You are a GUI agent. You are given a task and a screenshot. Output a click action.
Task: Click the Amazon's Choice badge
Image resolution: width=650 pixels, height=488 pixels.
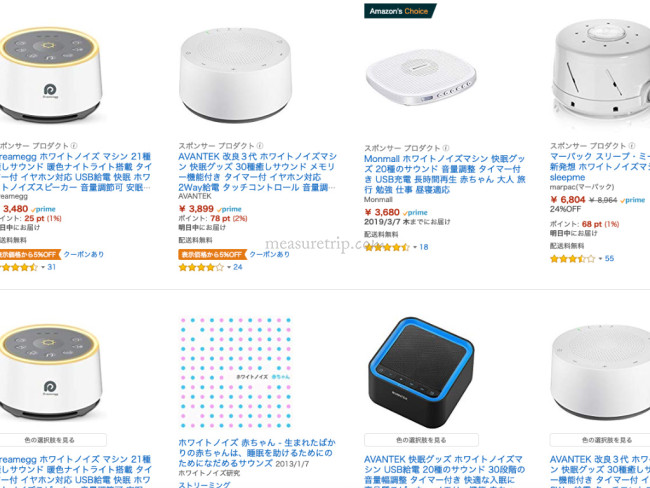pyautogui.click(x=400, y=11)
